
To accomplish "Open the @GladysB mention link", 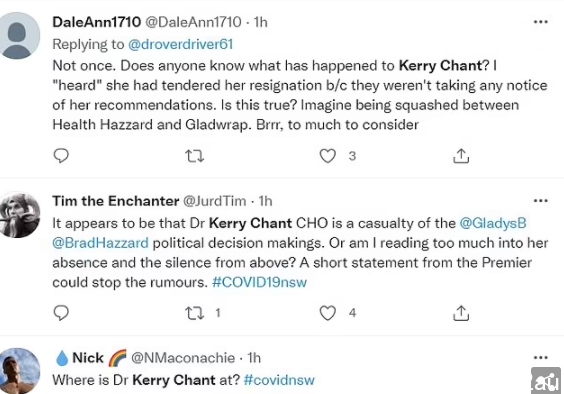I will [x=493, y=223].
